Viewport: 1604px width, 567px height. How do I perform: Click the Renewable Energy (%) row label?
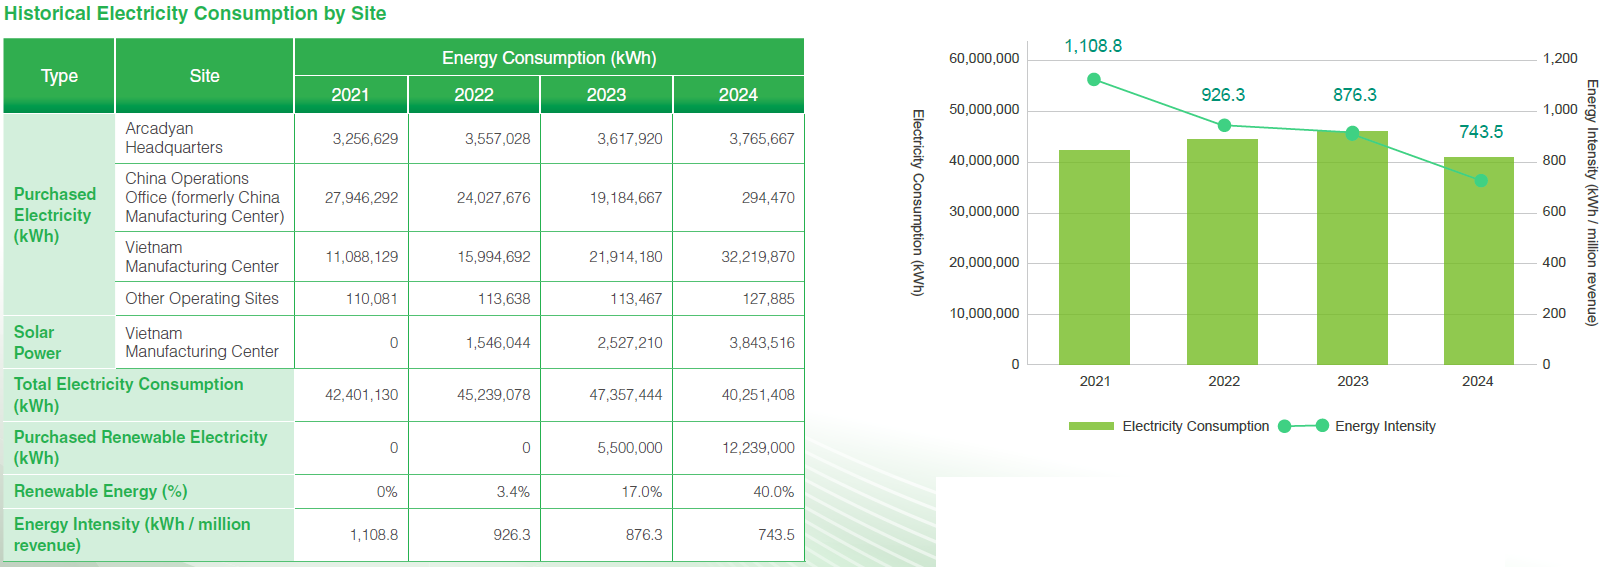pyautogui.click(x=100, y=491)
